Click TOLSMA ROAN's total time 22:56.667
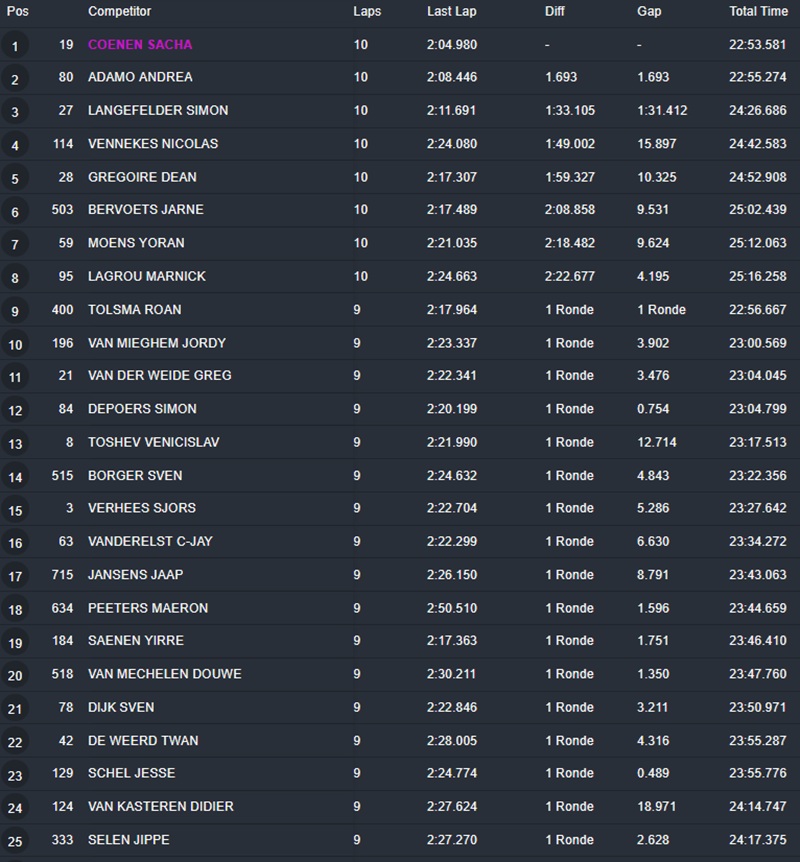The width and height of the screenshot is (800, 862). (x=757, y=310)
